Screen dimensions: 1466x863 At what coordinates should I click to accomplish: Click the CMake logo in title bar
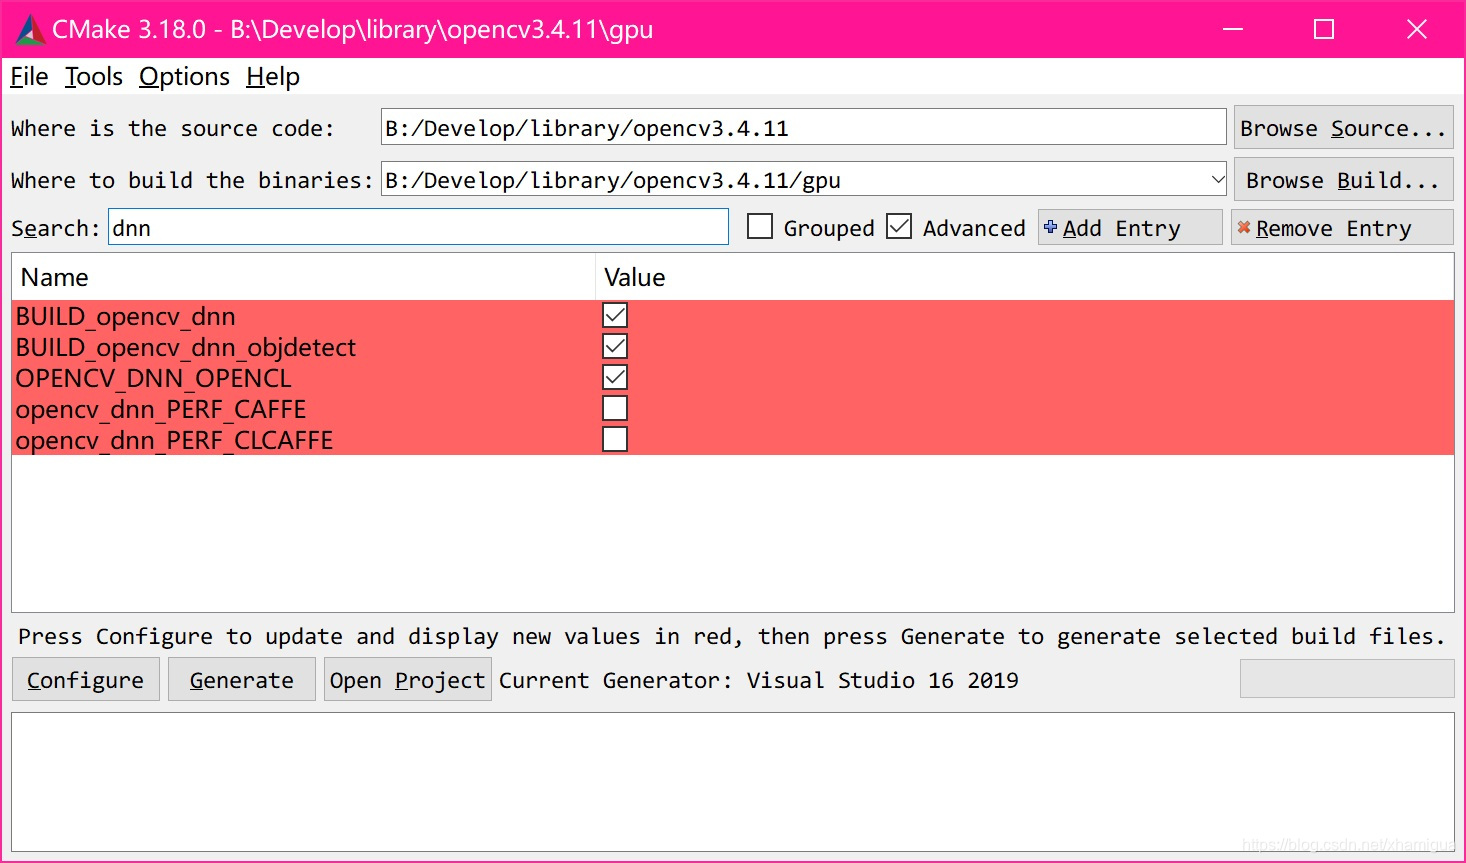coord(30,30)
